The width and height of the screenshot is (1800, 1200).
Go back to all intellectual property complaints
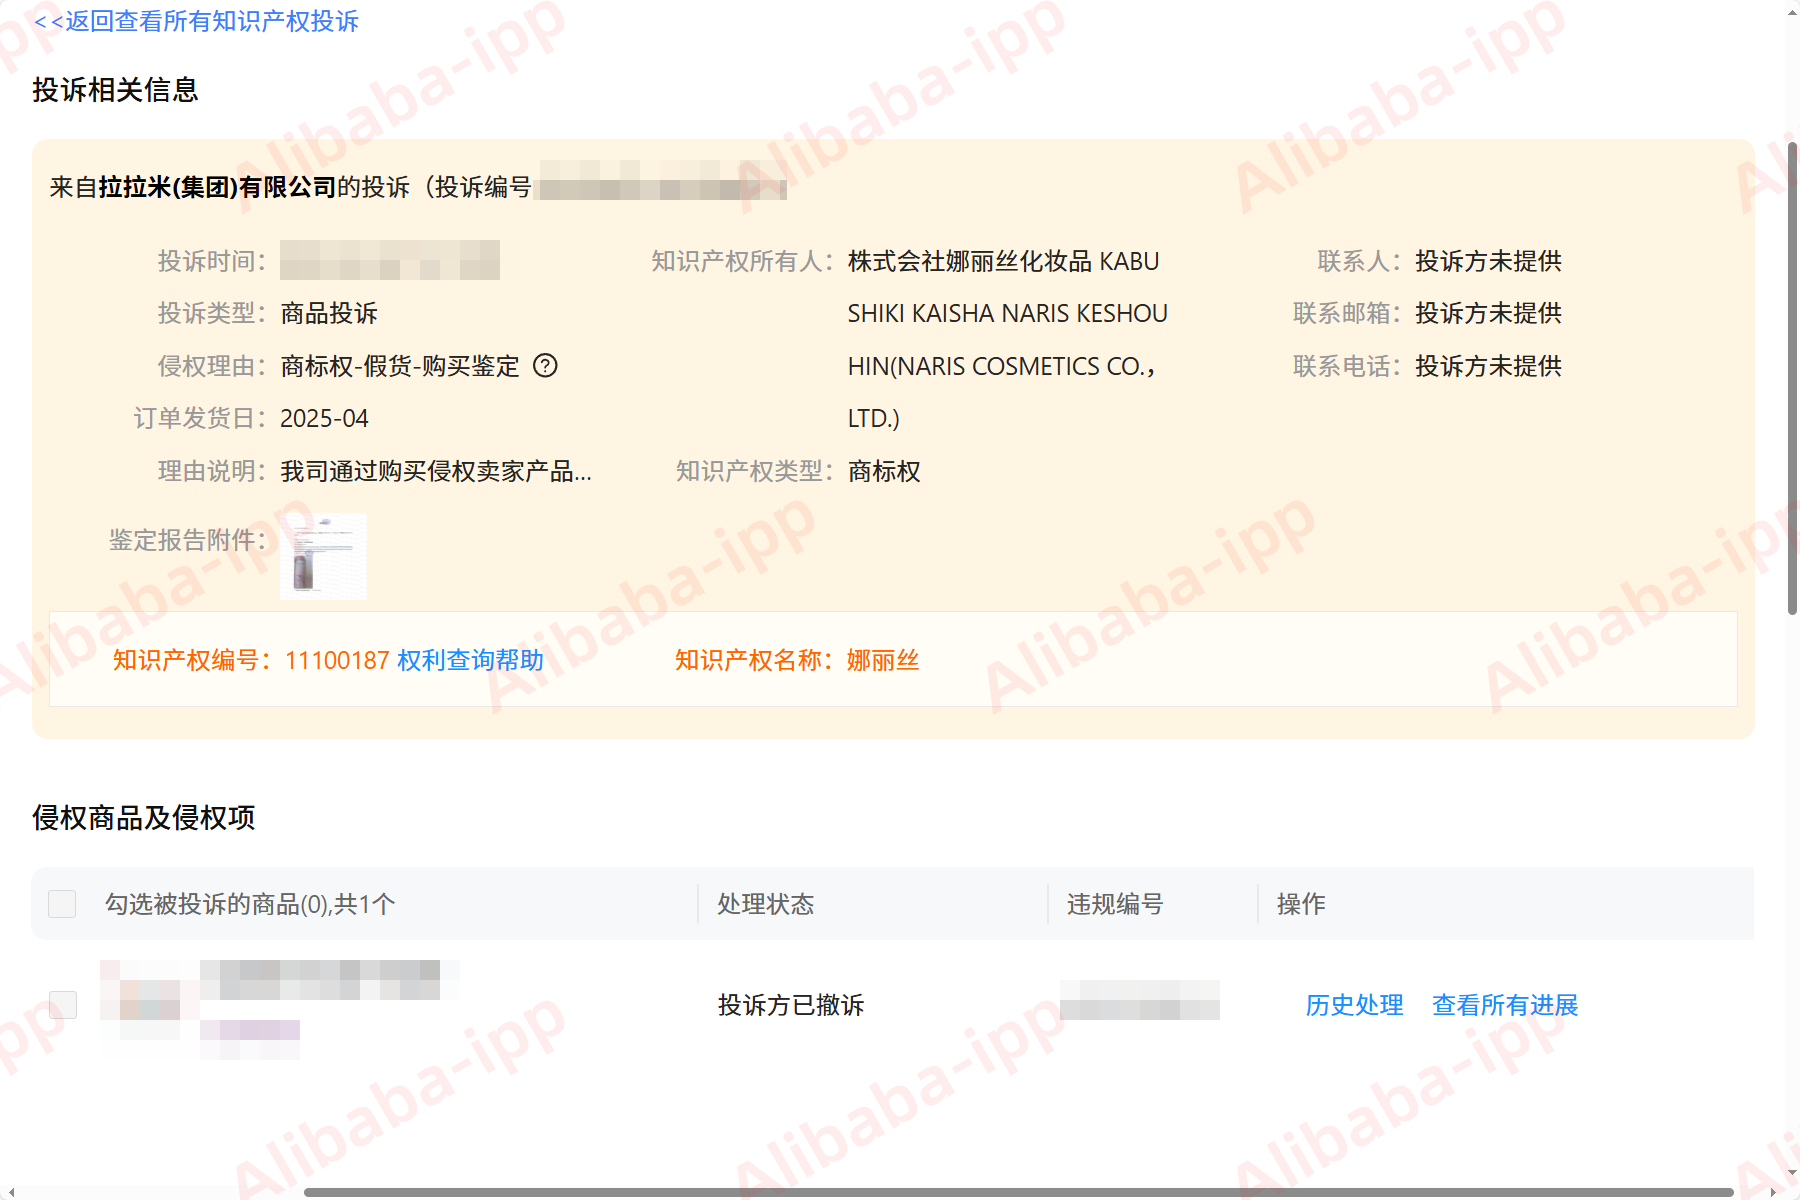196,21
